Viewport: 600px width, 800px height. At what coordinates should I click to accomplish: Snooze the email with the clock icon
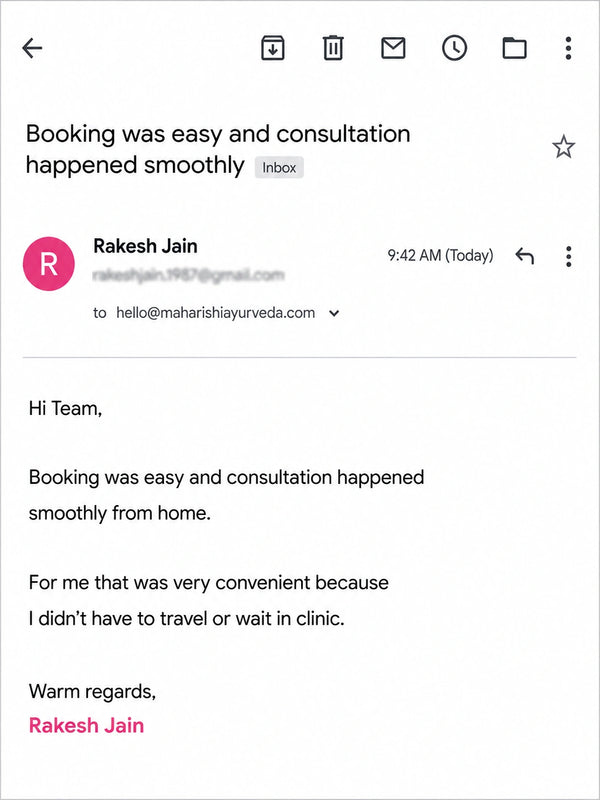click(454, 48)
